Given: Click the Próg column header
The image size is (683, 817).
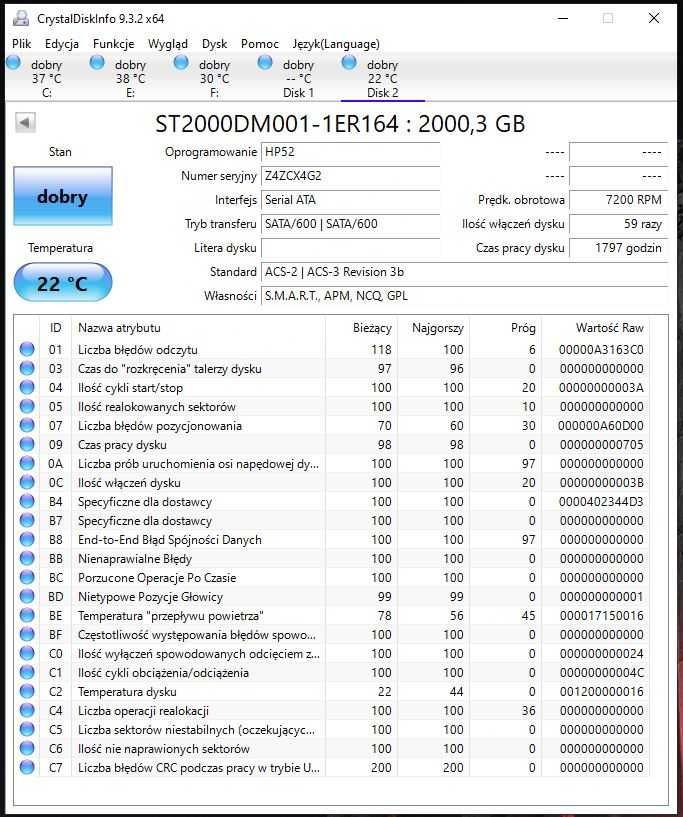Looking at the screenshot, I should click(x=505, y=328).
